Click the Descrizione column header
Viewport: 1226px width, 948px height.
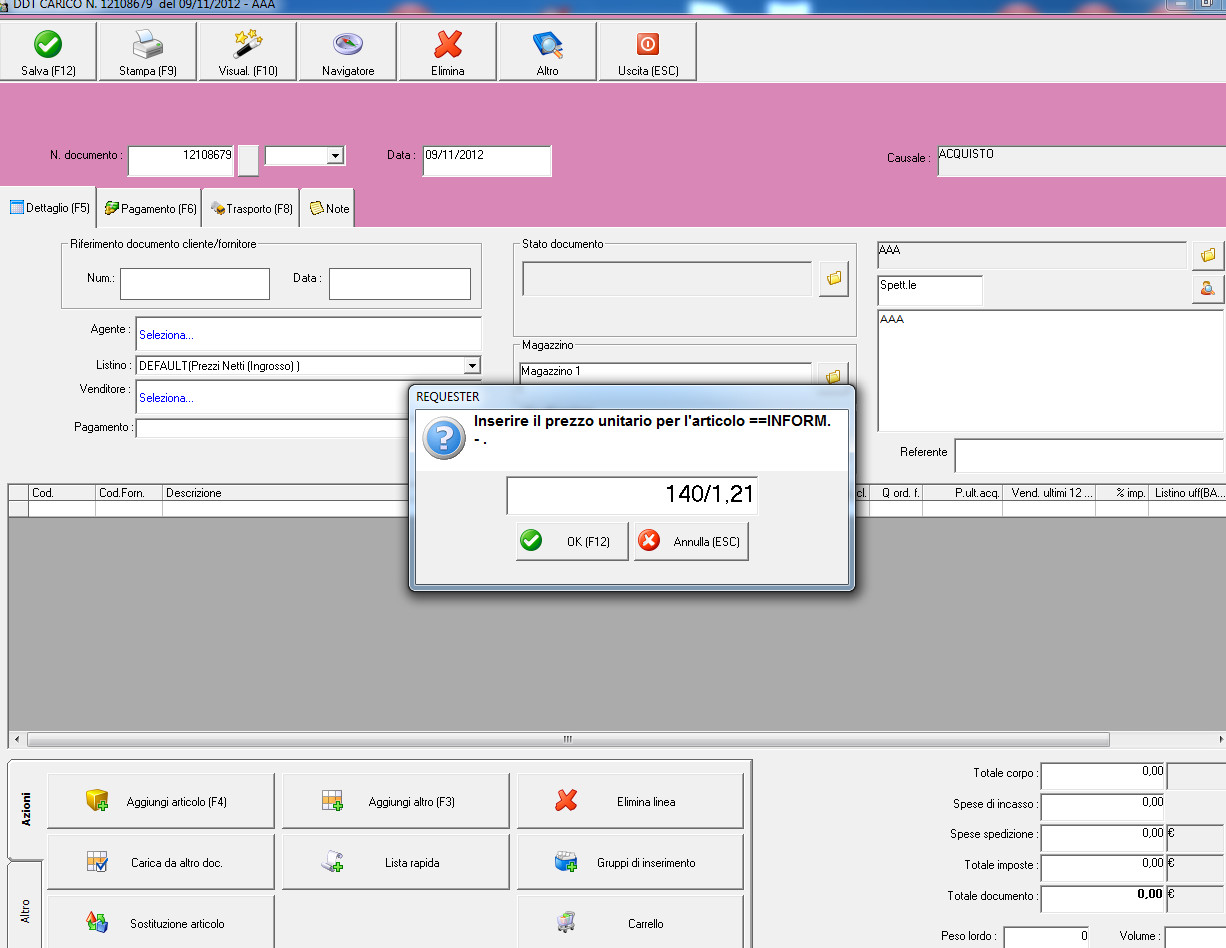[285, 493]
